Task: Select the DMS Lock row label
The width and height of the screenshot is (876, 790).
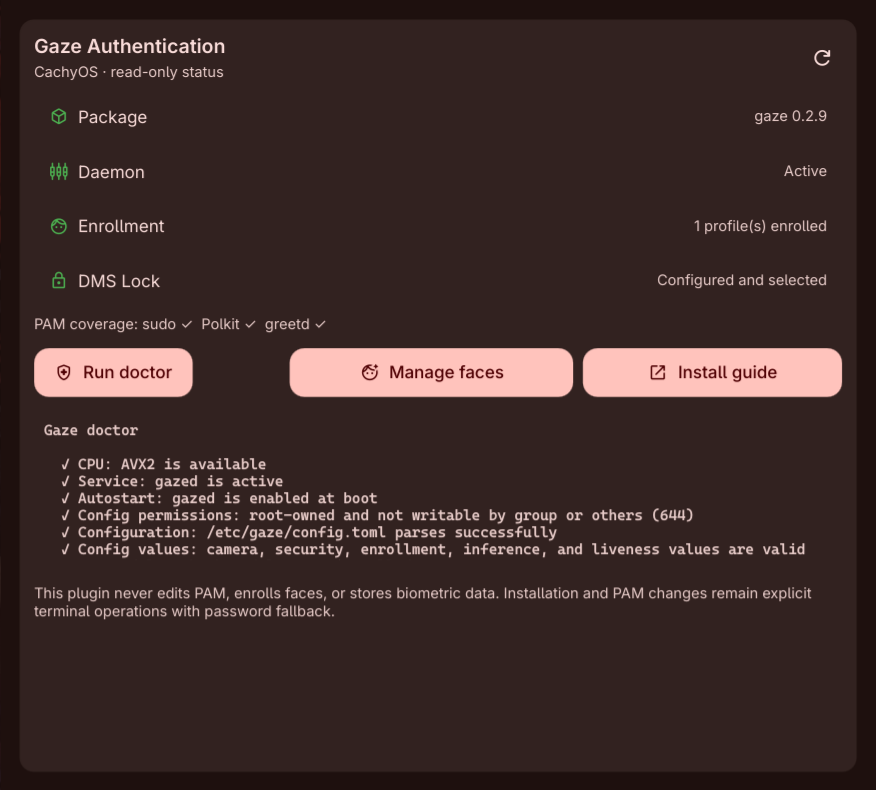Action: 119,281
